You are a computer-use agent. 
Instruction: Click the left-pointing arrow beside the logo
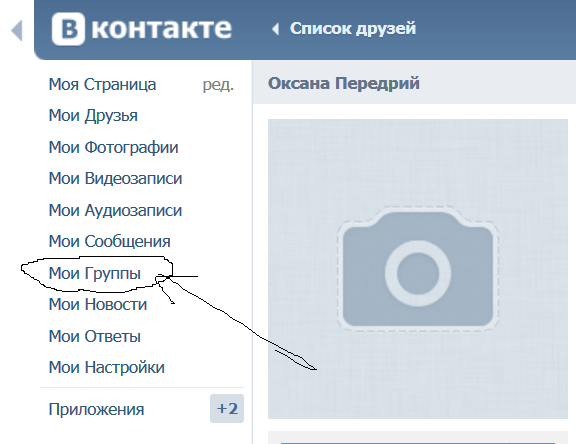pyautogui.click(x=17, y=30)
